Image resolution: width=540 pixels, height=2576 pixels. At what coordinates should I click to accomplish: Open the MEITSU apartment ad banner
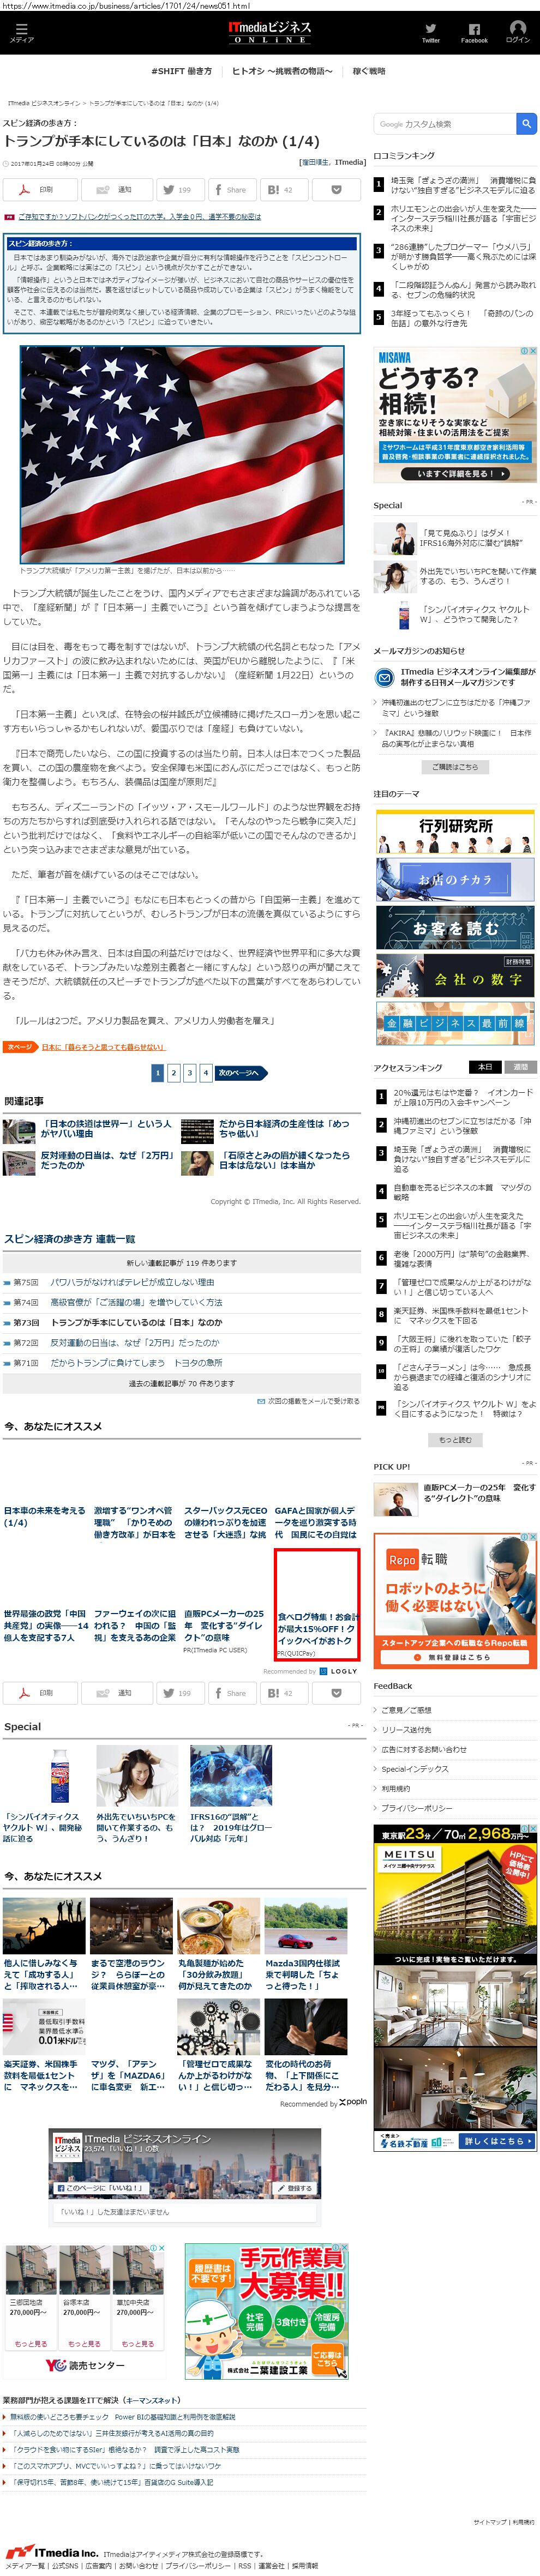point(455,1988)
